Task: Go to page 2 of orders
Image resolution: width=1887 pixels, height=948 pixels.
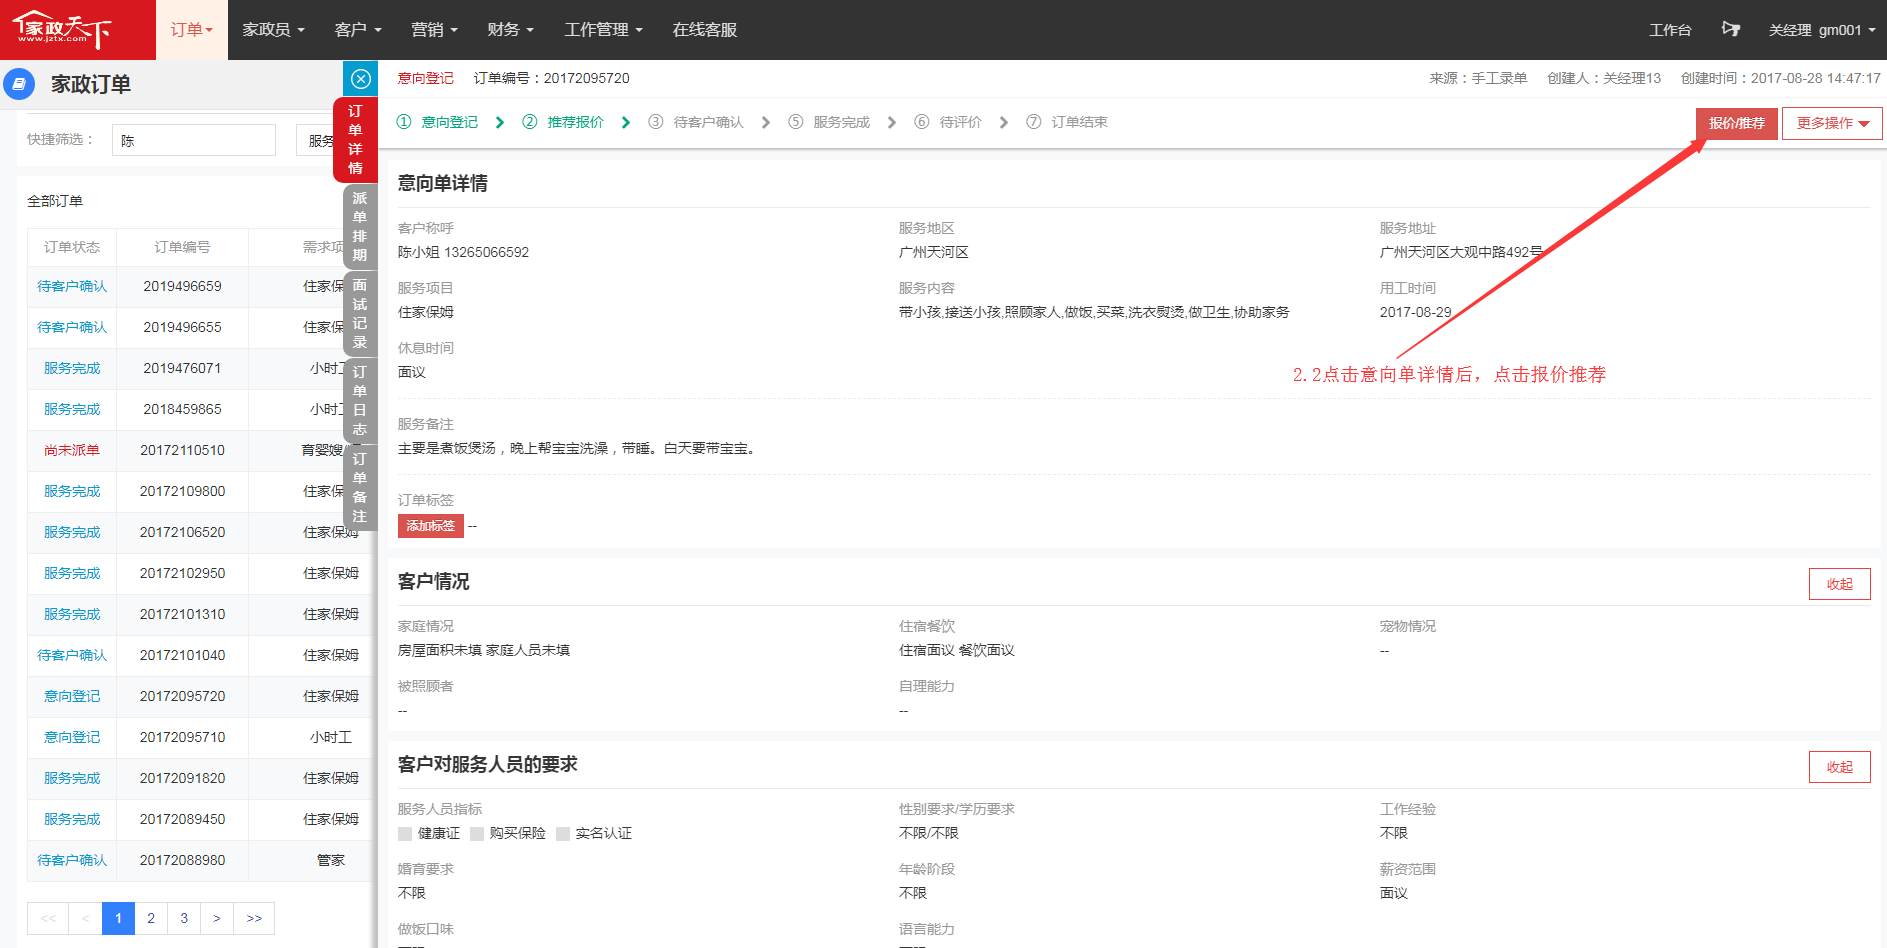Action: coord(151,918)
